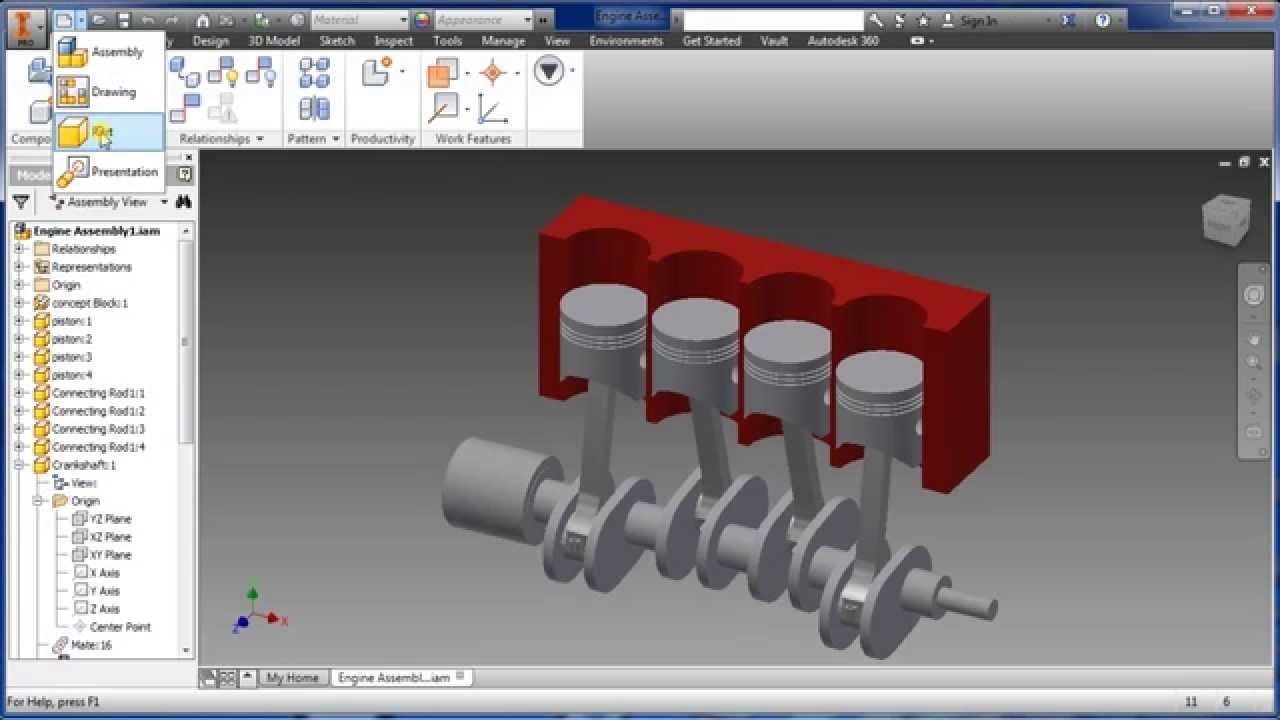Click the Point work feature icon
Viewport: 1280px width, 720px height.
[492, 73]
